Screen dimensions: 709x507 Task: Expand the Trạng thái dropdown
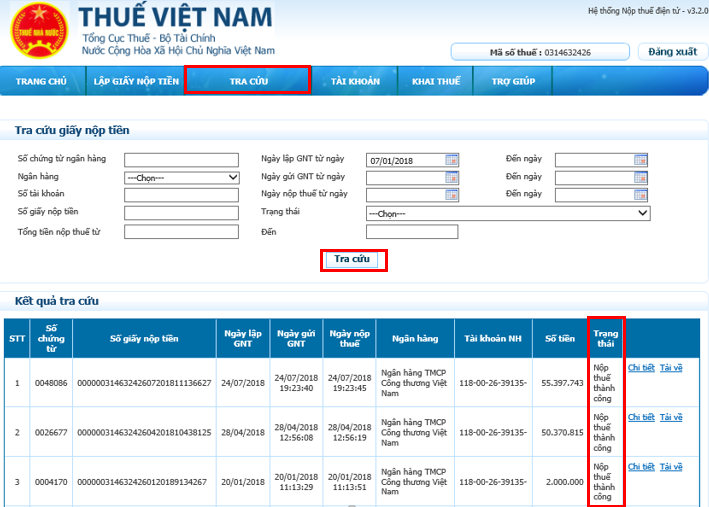coord(508,213)
